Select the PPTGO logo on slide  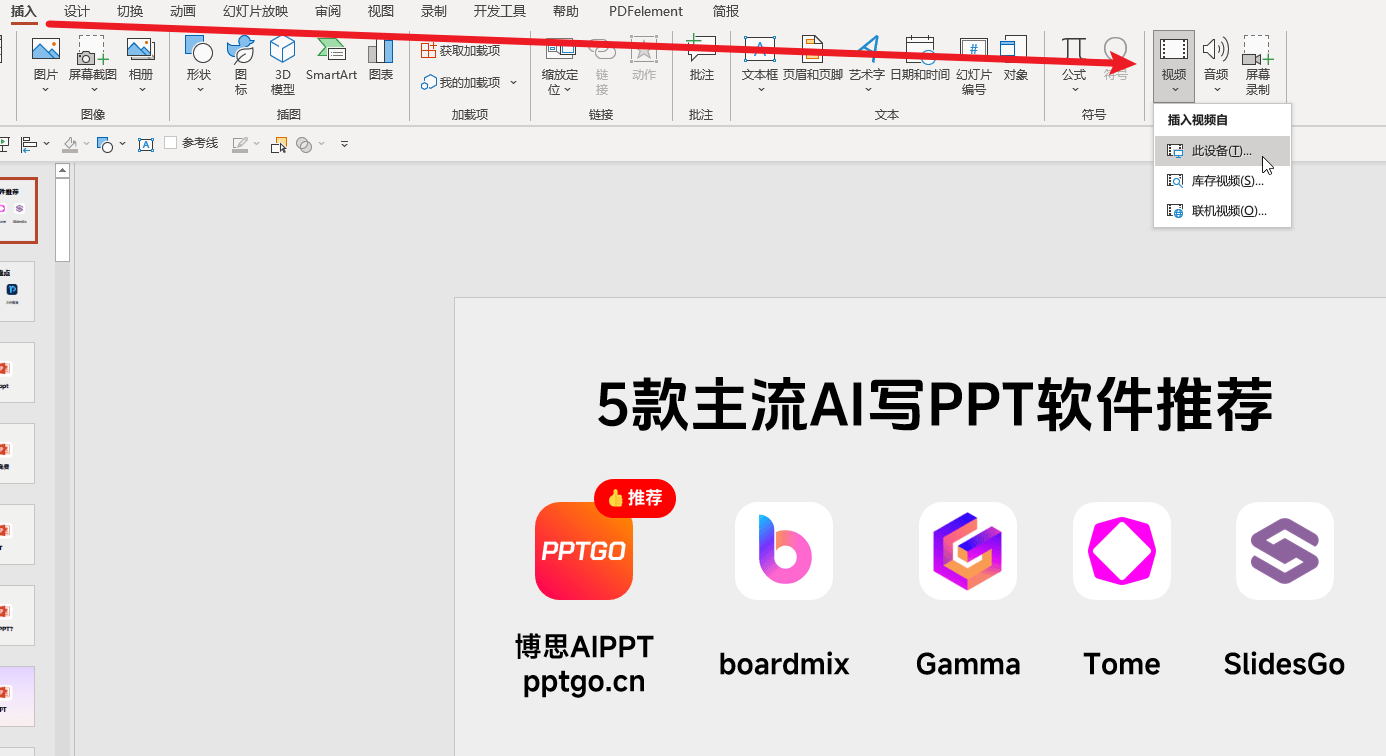pos(584,551)
